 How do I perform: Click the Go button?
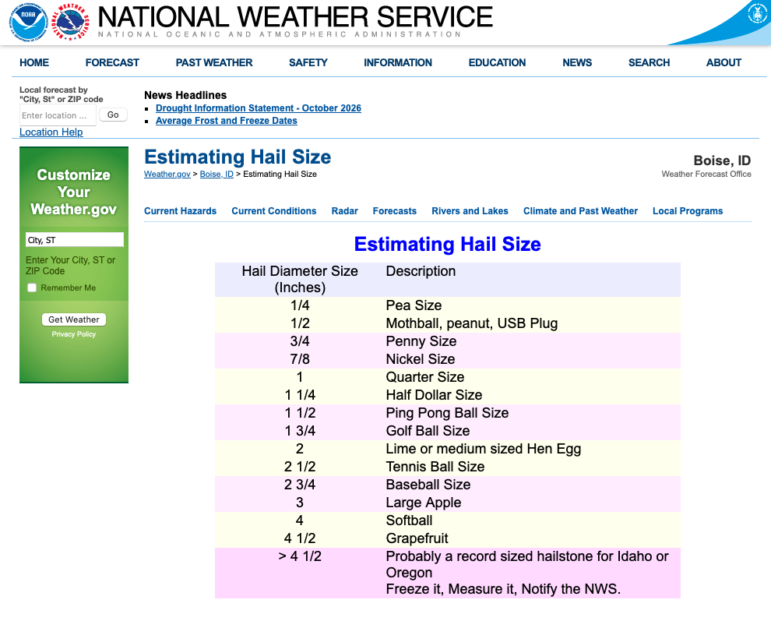coord(113,115)
